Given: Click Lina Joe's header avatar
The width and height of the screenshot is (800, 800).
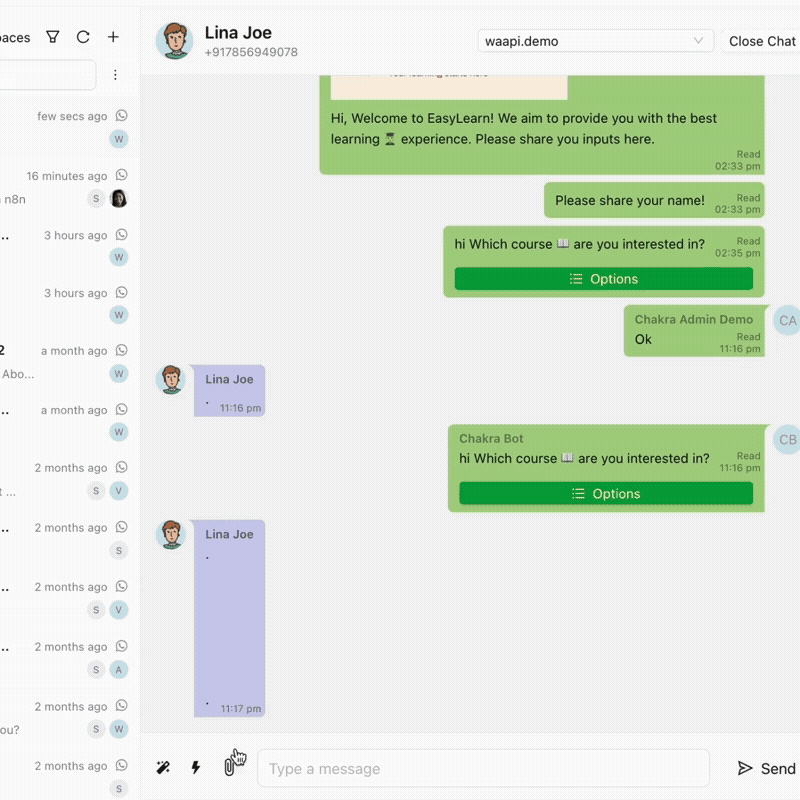Looking at the screenshot, I should 175,41.
